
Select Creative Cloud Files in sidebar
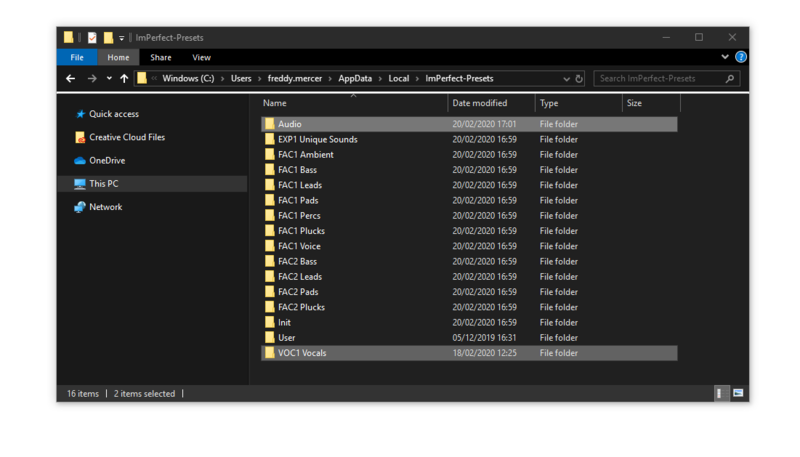[126, 137]
